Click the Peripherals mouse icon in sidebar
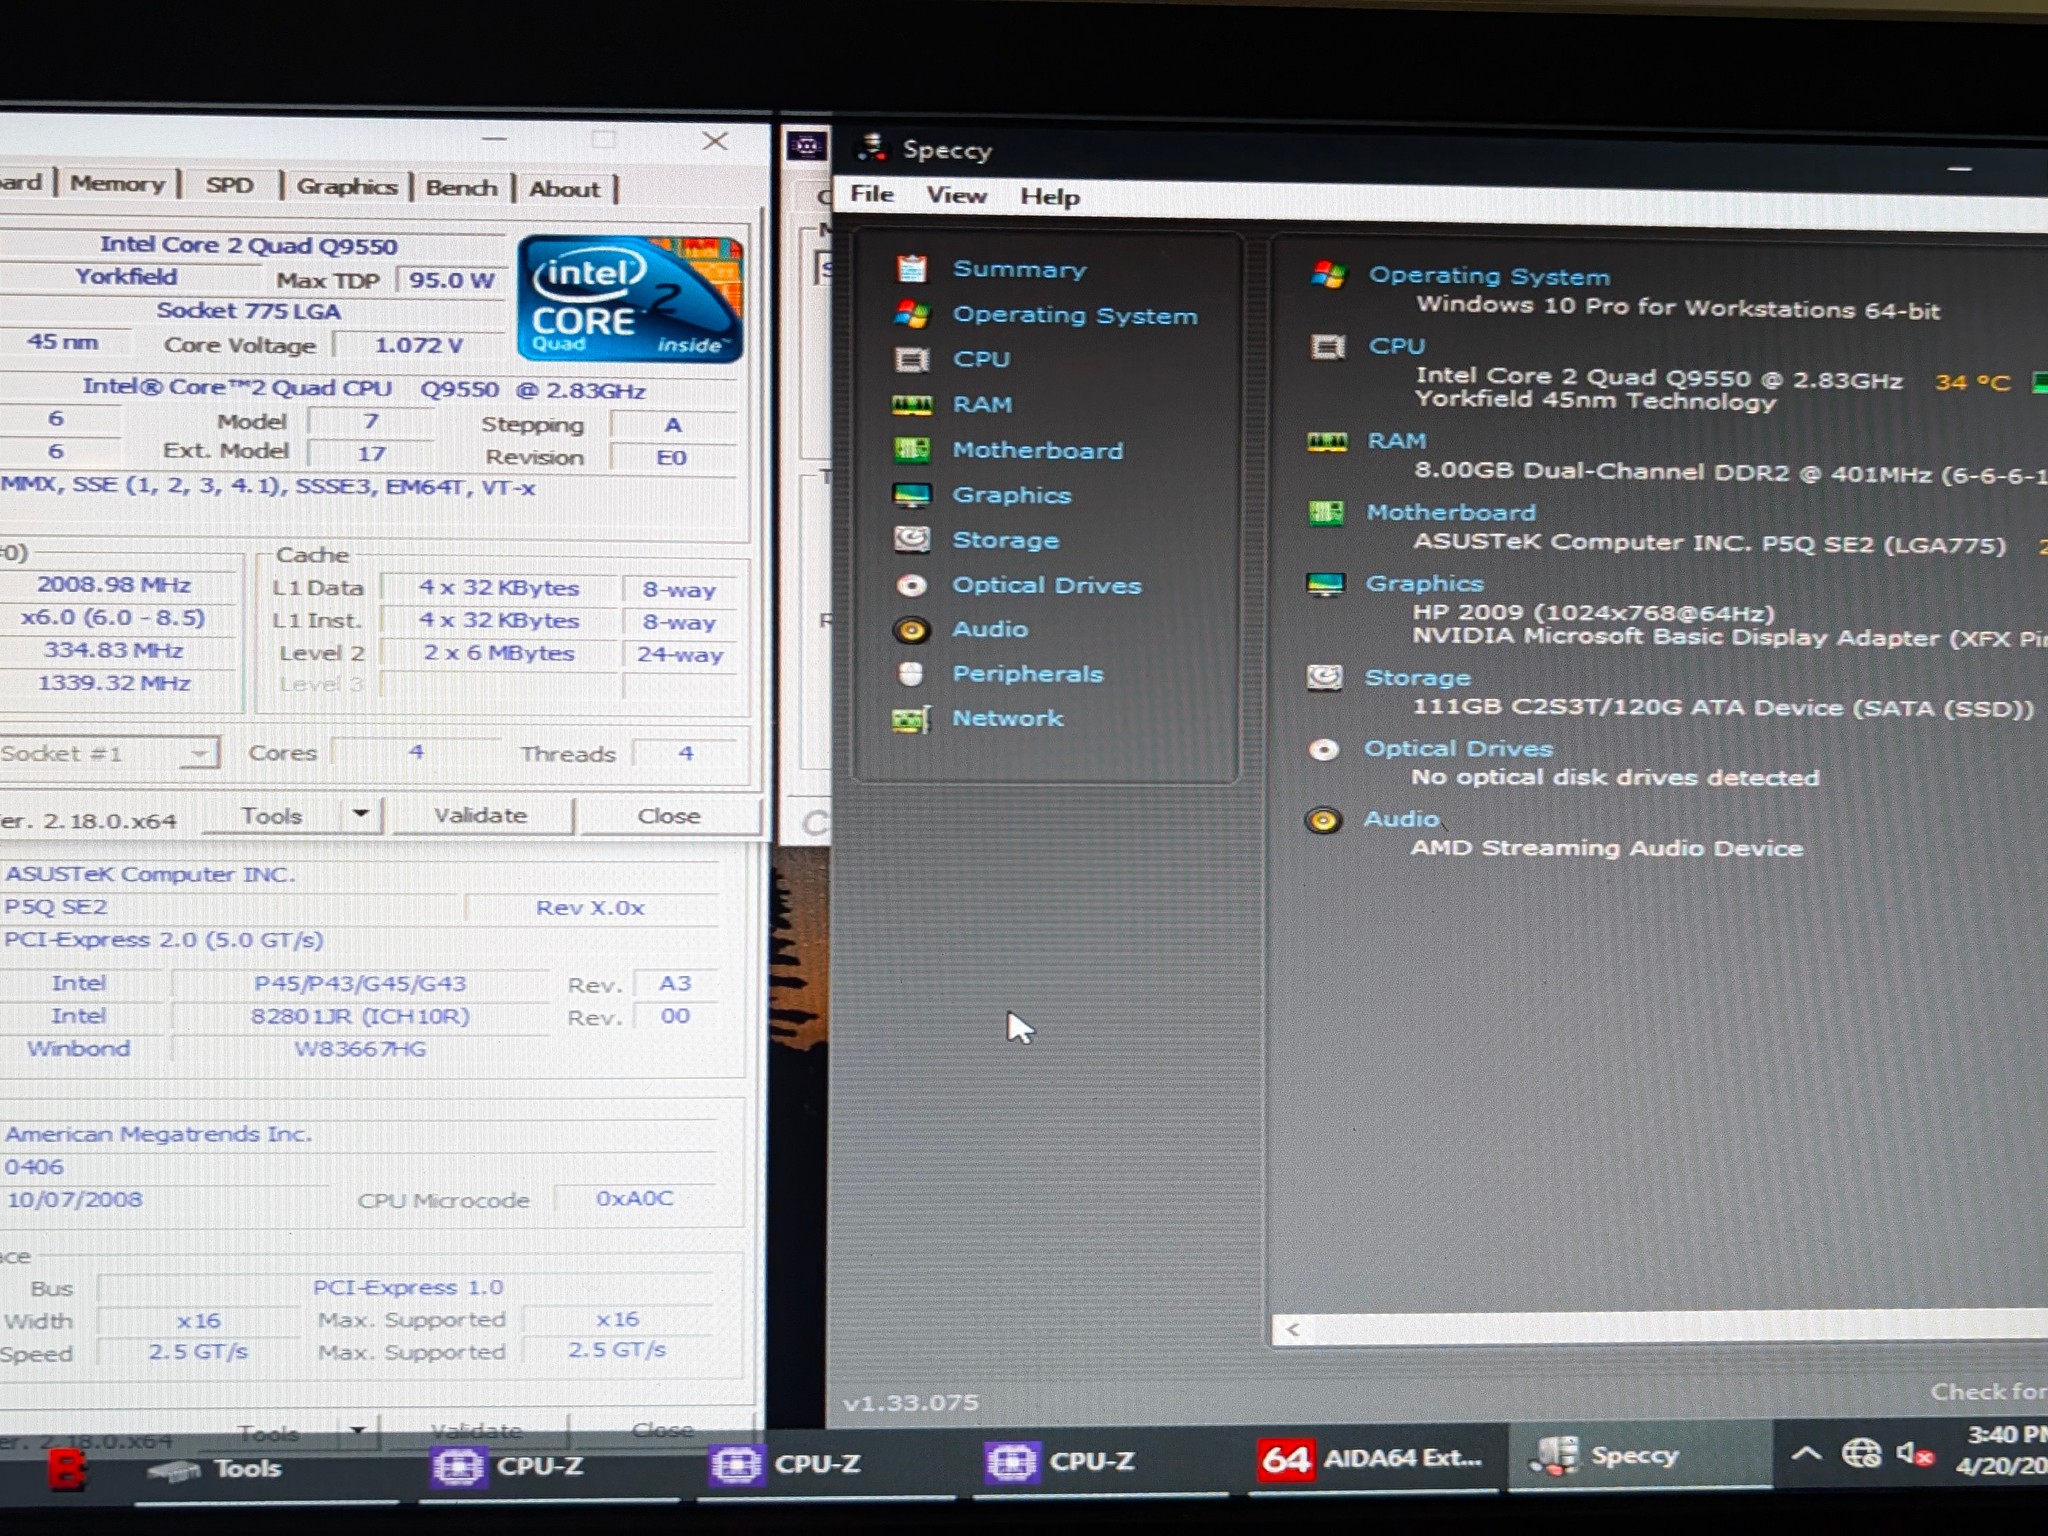The width and height of the screenshot is (2048, 1536). 911,674
